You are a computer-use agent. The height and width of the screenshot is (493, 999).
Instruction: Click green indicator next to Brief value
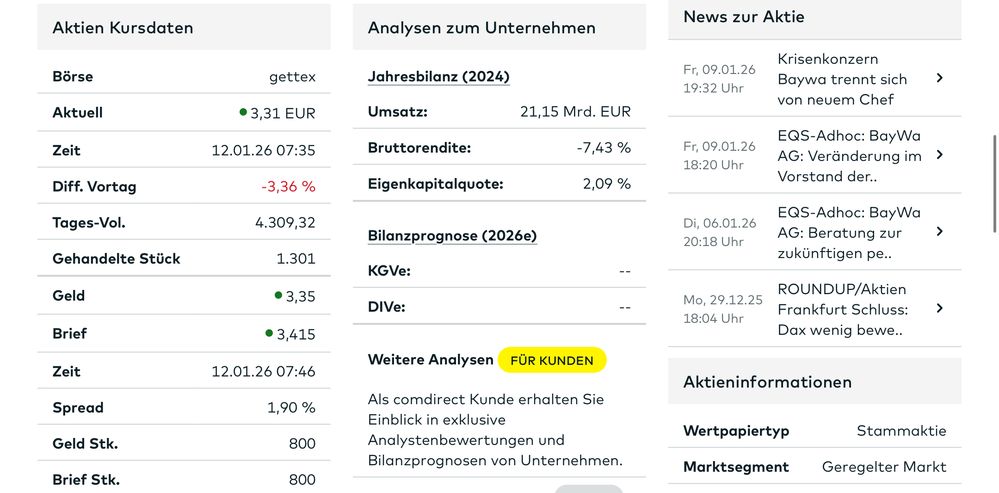pyautogui.click(x=269, y=333)
